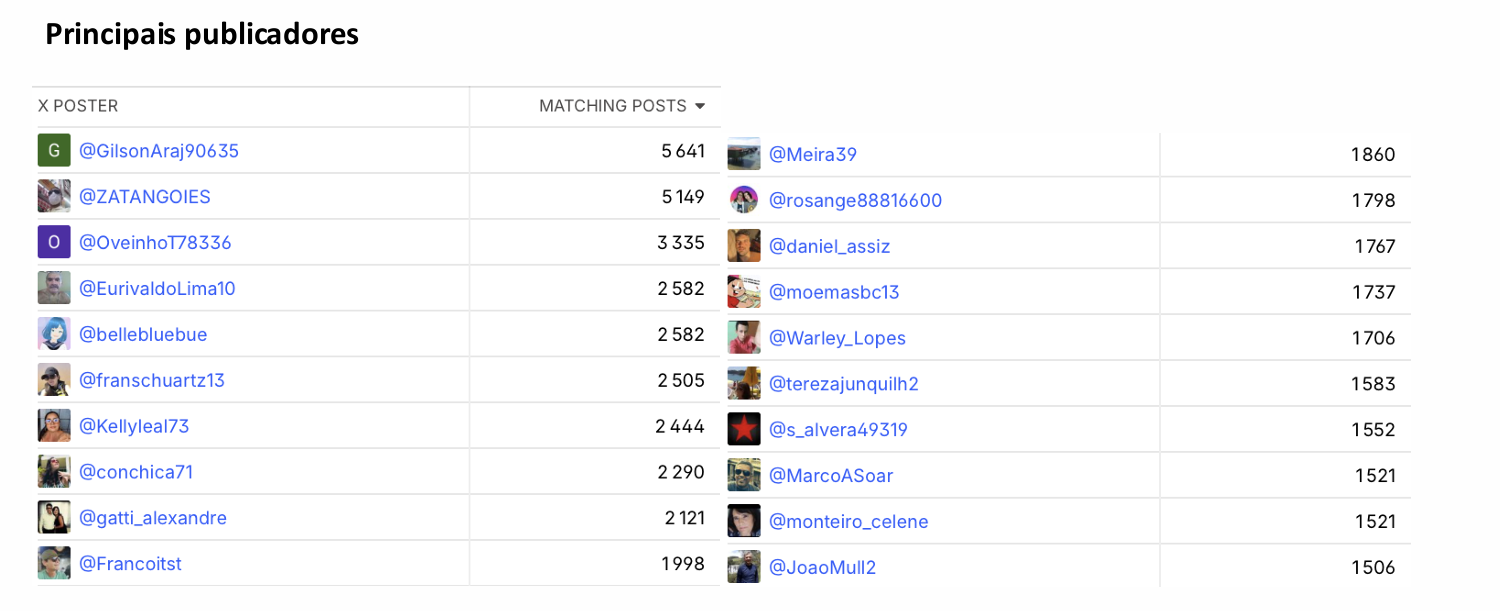Click the profile picture of @moemasbc13

(x=744, y=292)
